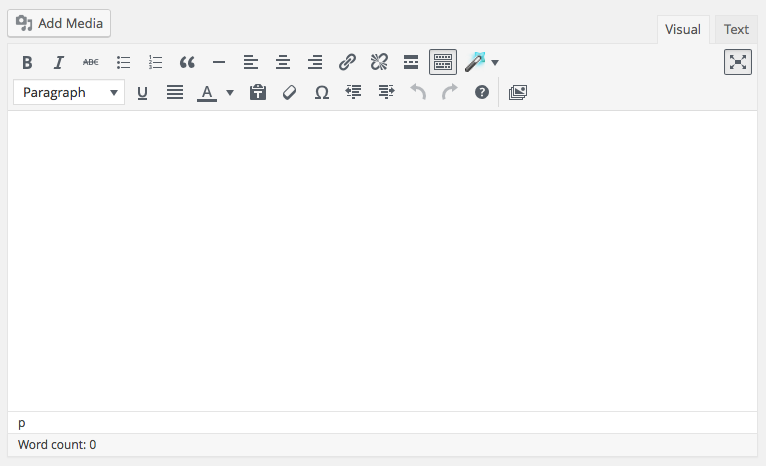The height and width of the screenshot is (466, 766).
Task: Apply strikethrough formatting
Action: click(91, 62)
